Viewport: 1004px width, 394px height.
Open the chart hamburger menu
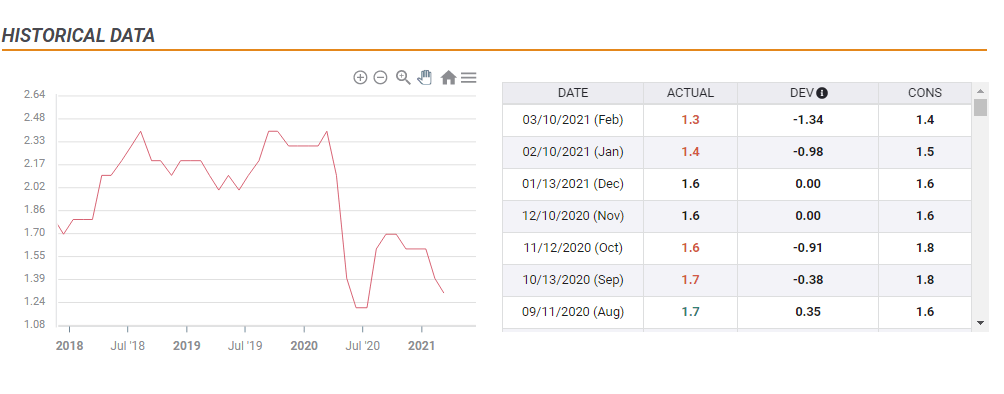[x=469, y=78]
